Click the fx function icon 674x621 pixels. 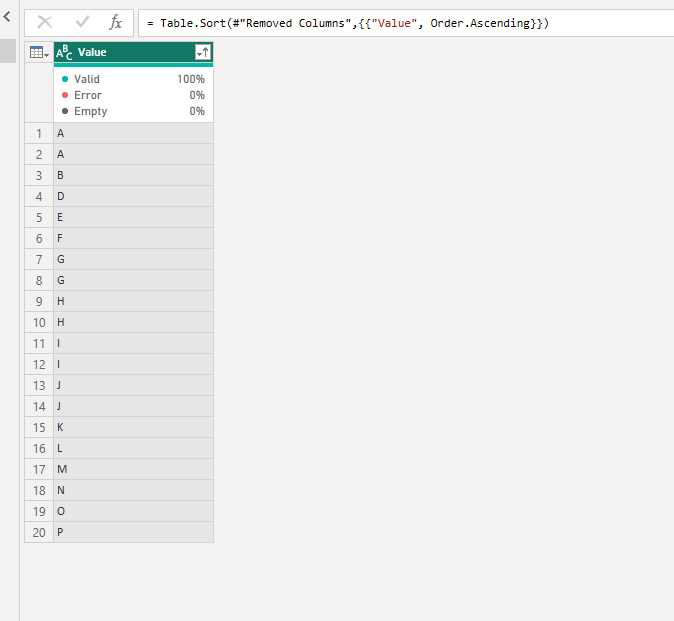115,22
